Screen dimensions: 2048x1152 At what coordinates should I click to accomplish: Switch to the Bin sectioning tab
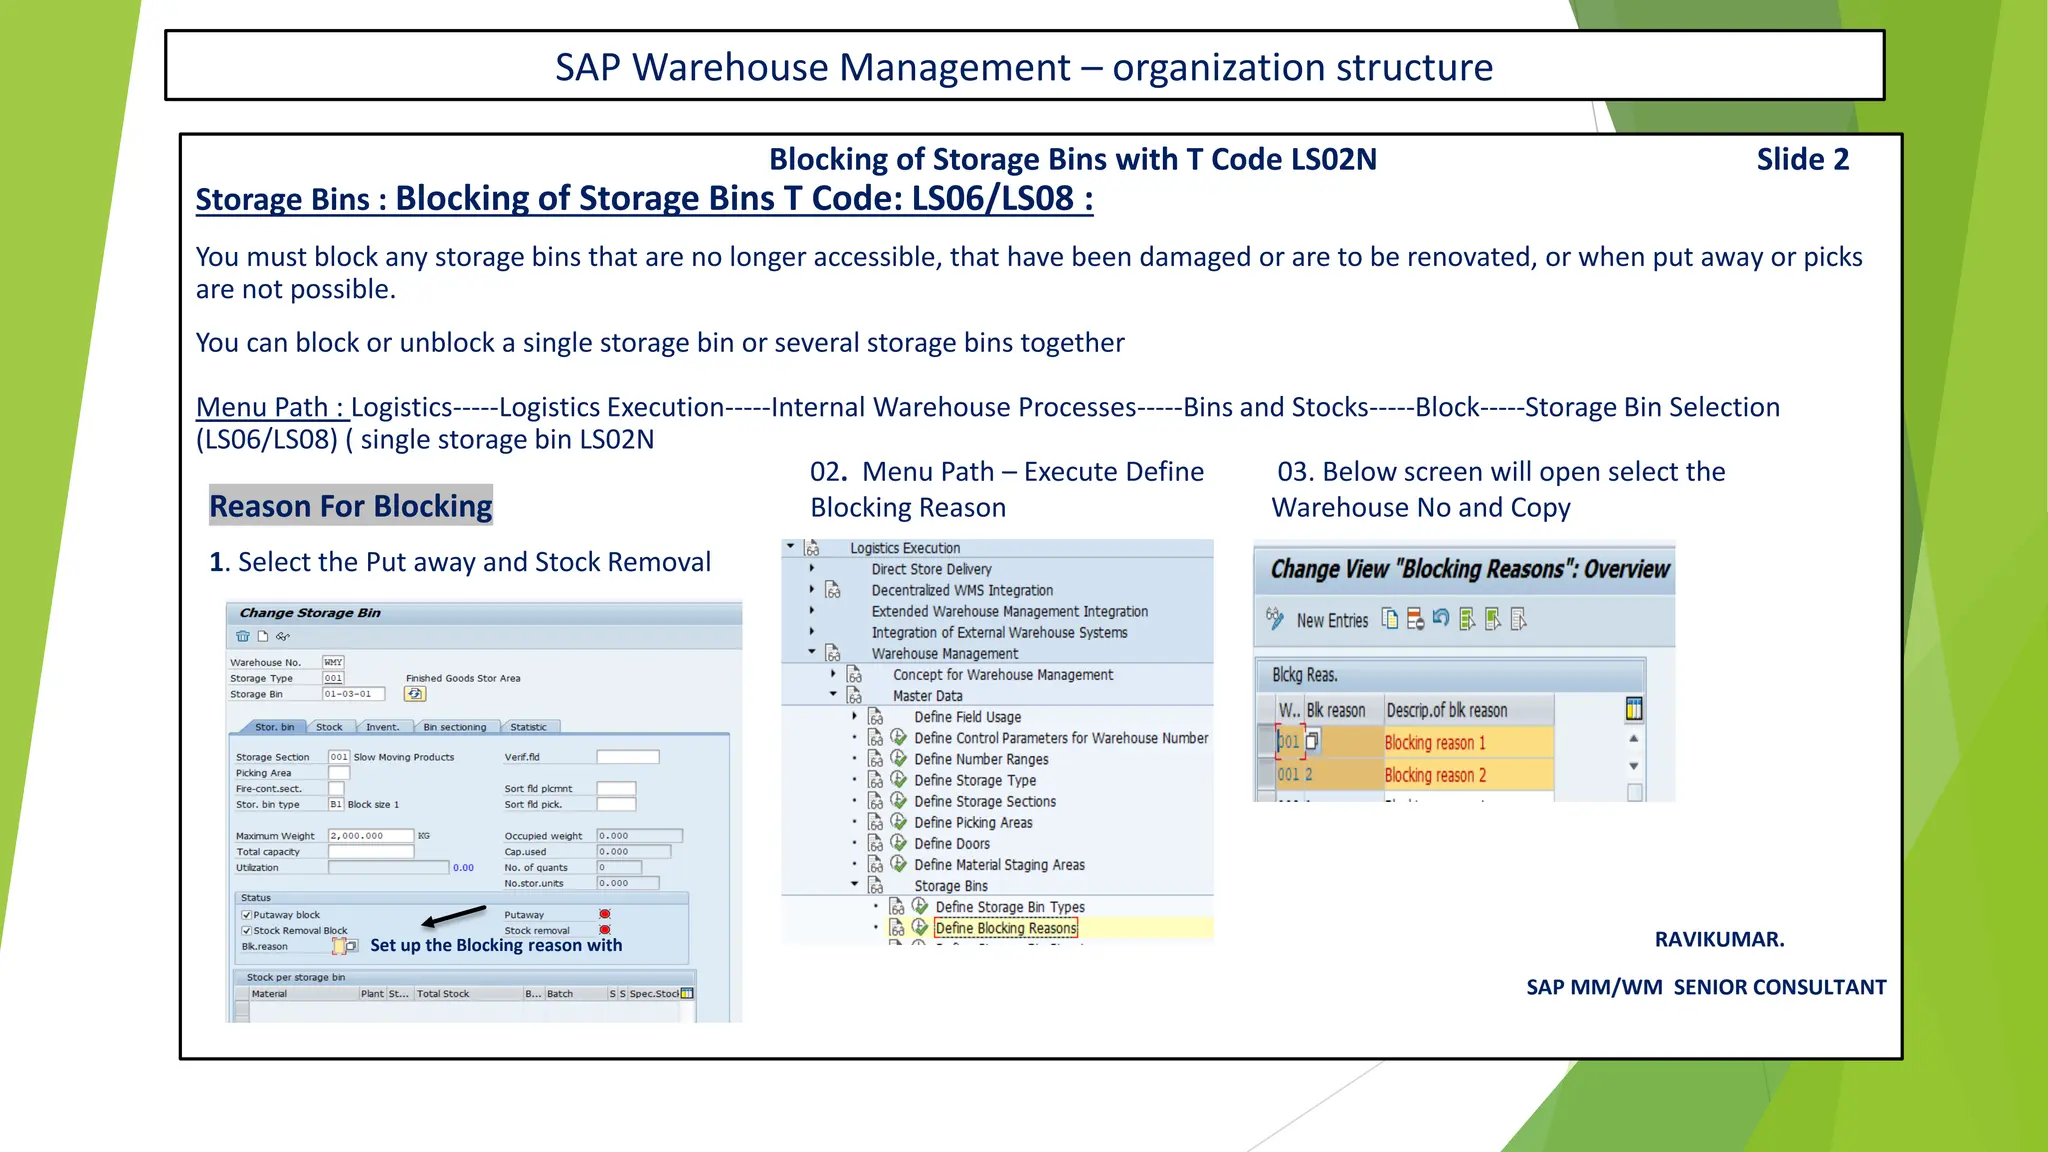coord(455,727)
